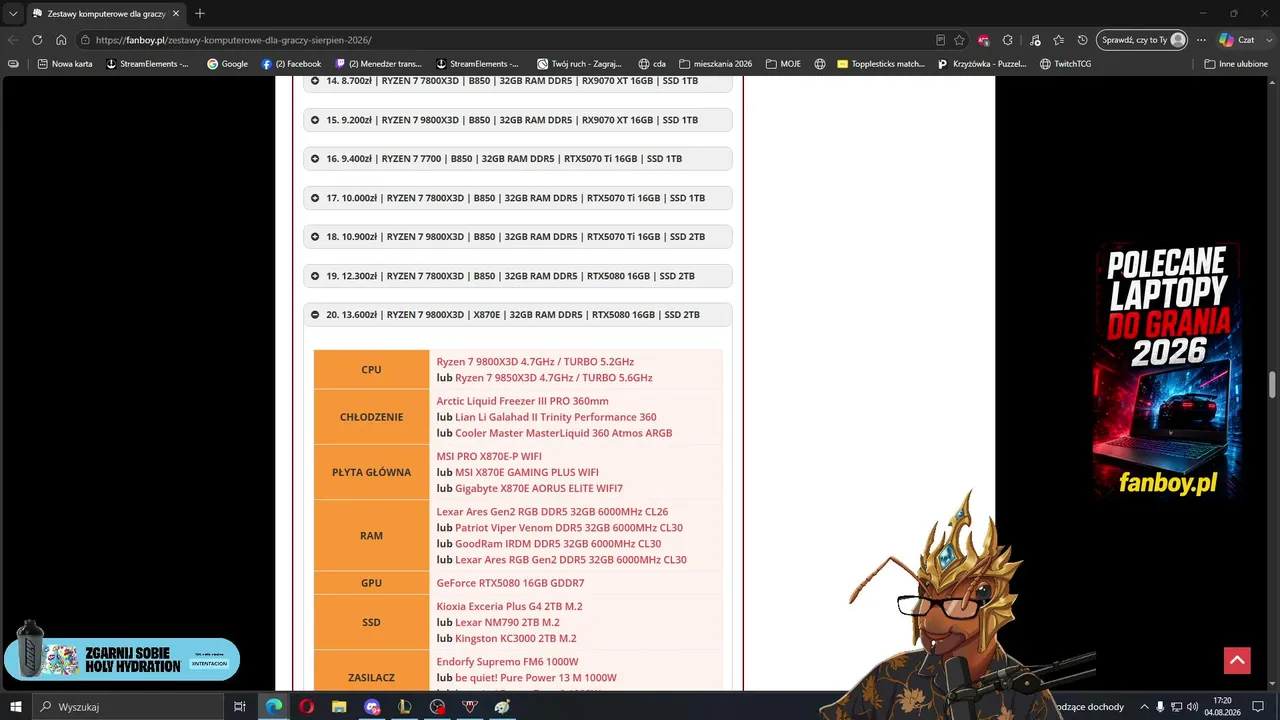This screenshot has width=1280, height=720.
Task: Go to the browser home page
Action: tap(61, 40)
